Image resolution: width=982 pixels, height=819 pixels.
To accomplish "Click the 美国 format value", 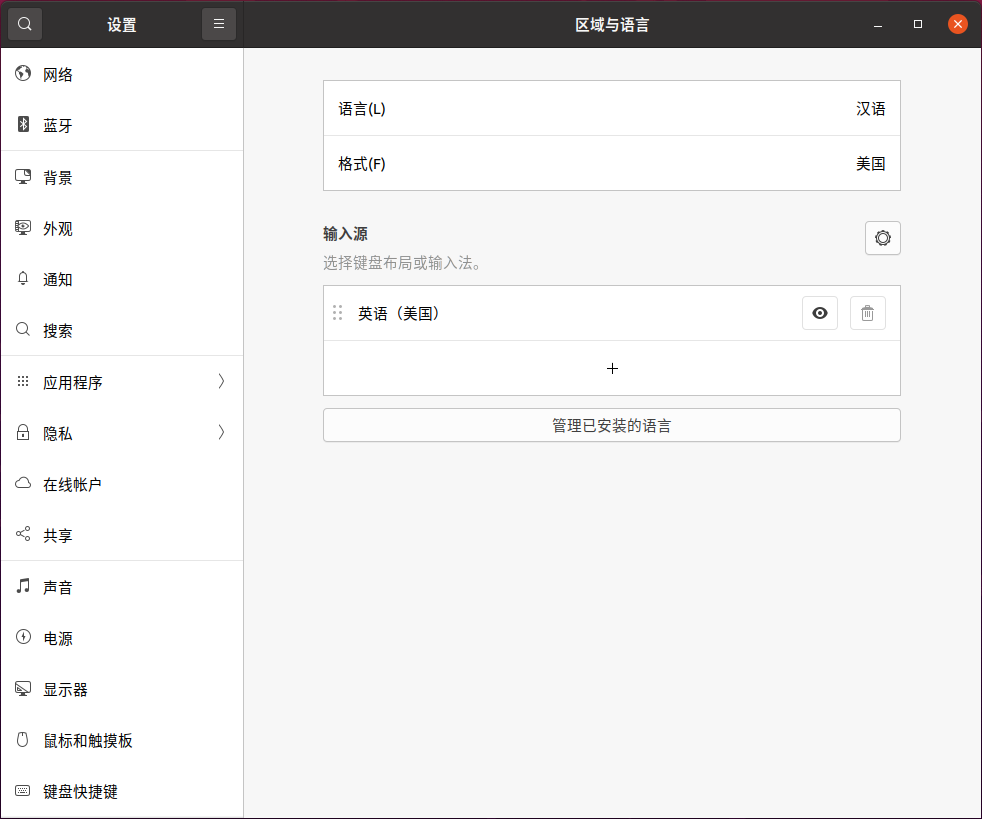I will [871, 163].
